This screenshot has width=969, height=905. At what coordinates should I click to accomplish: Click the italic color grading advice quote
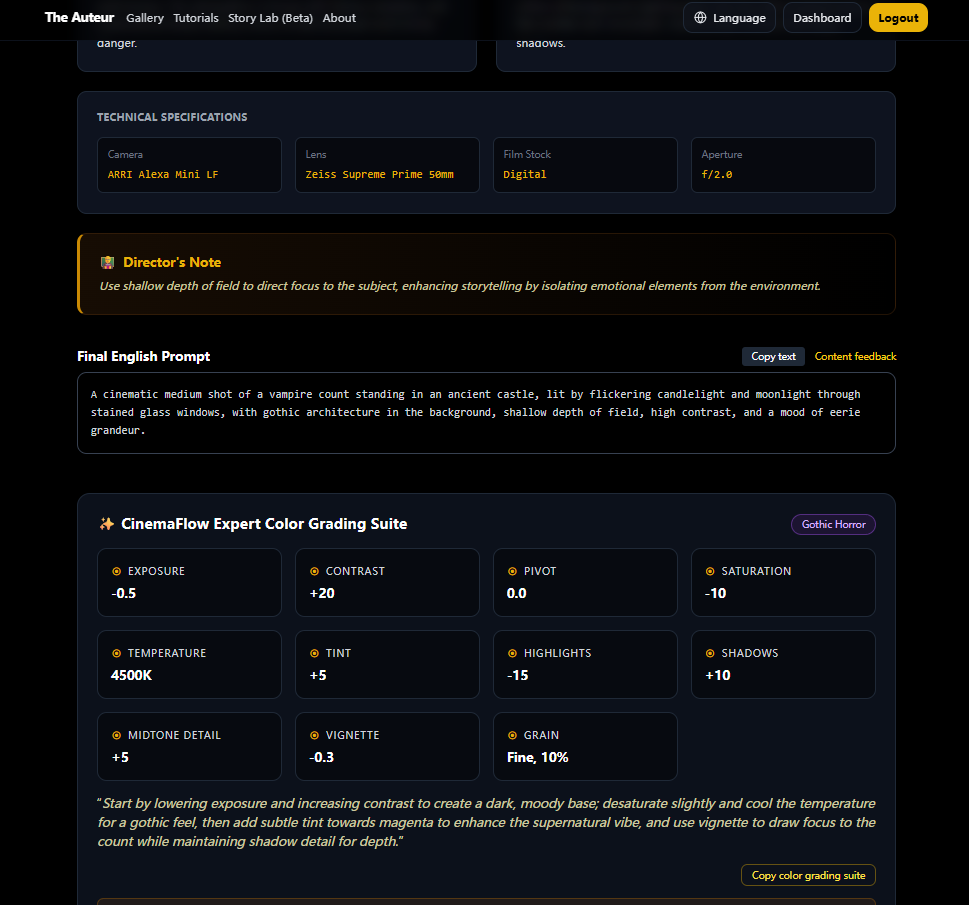pyautogui.click(x=486, y=822)
